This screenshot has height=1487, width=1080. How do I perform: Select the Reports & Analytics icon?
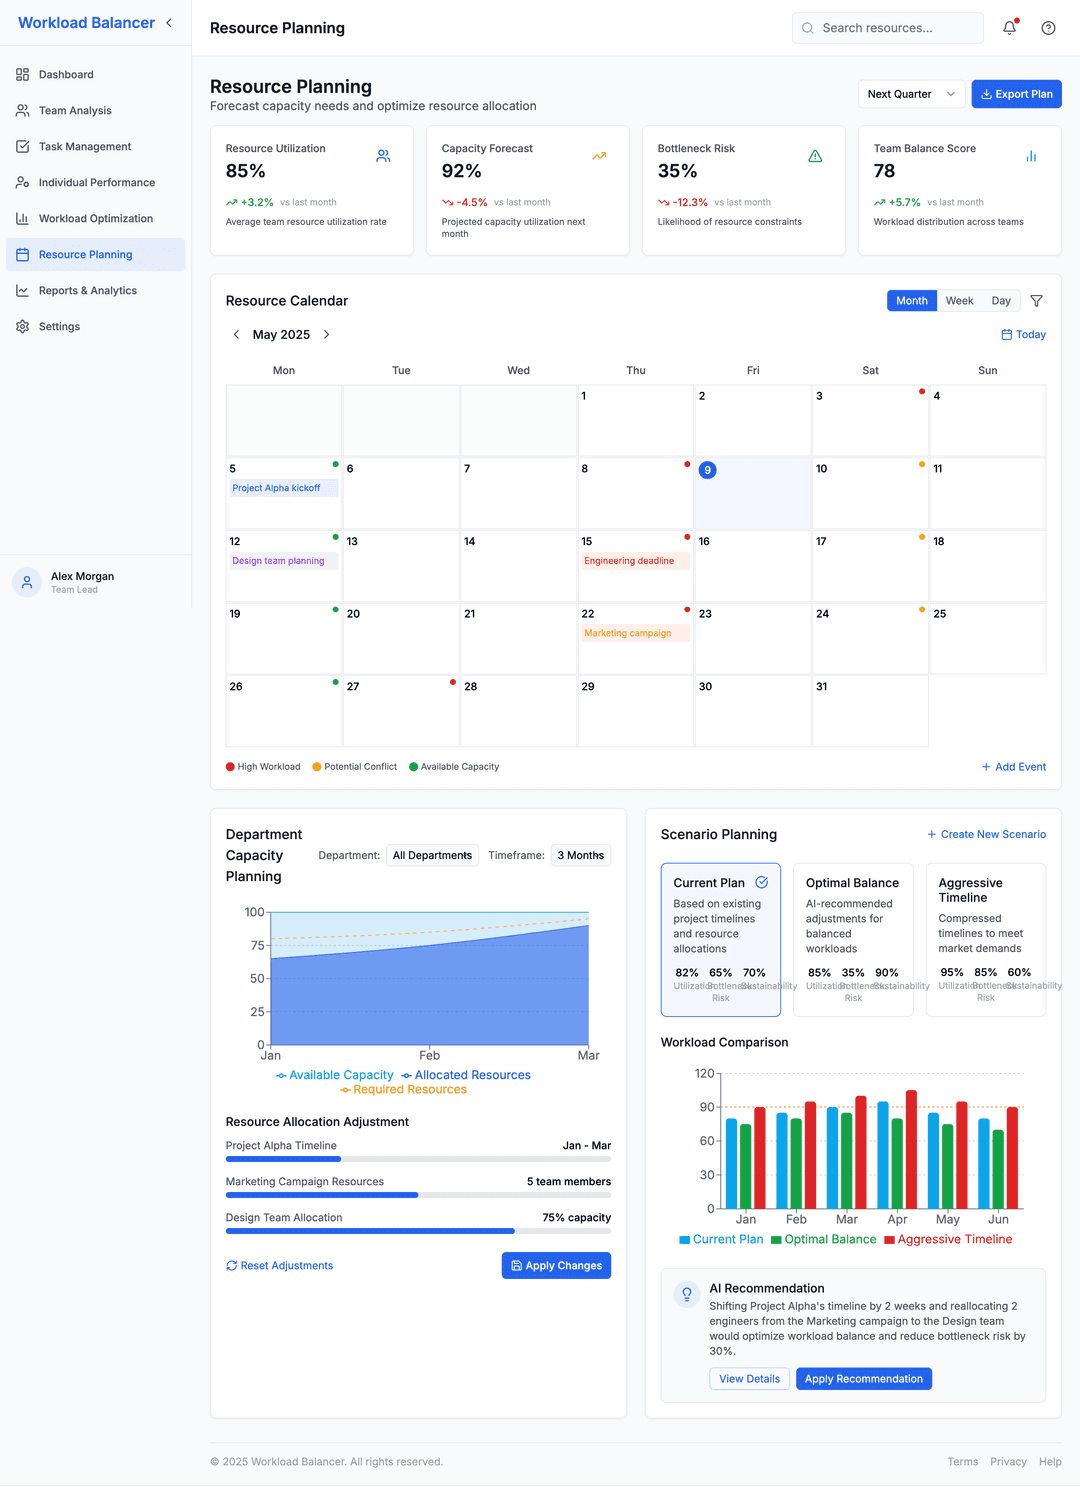22,290
